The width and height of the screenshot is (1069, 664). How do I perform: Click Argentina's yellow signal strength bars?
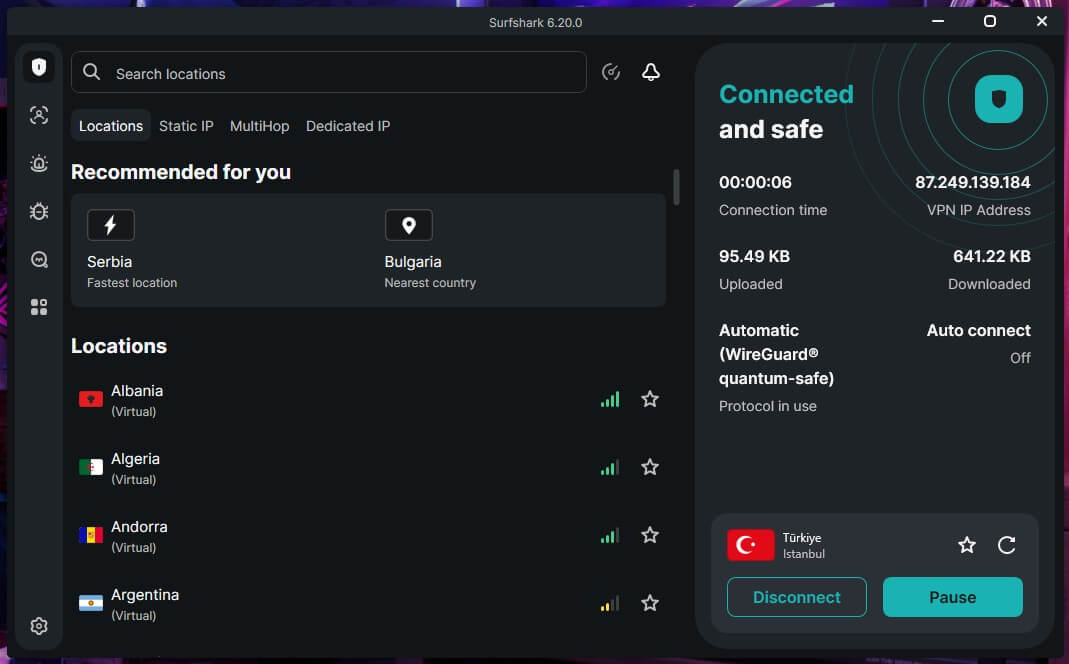(610, 603)
